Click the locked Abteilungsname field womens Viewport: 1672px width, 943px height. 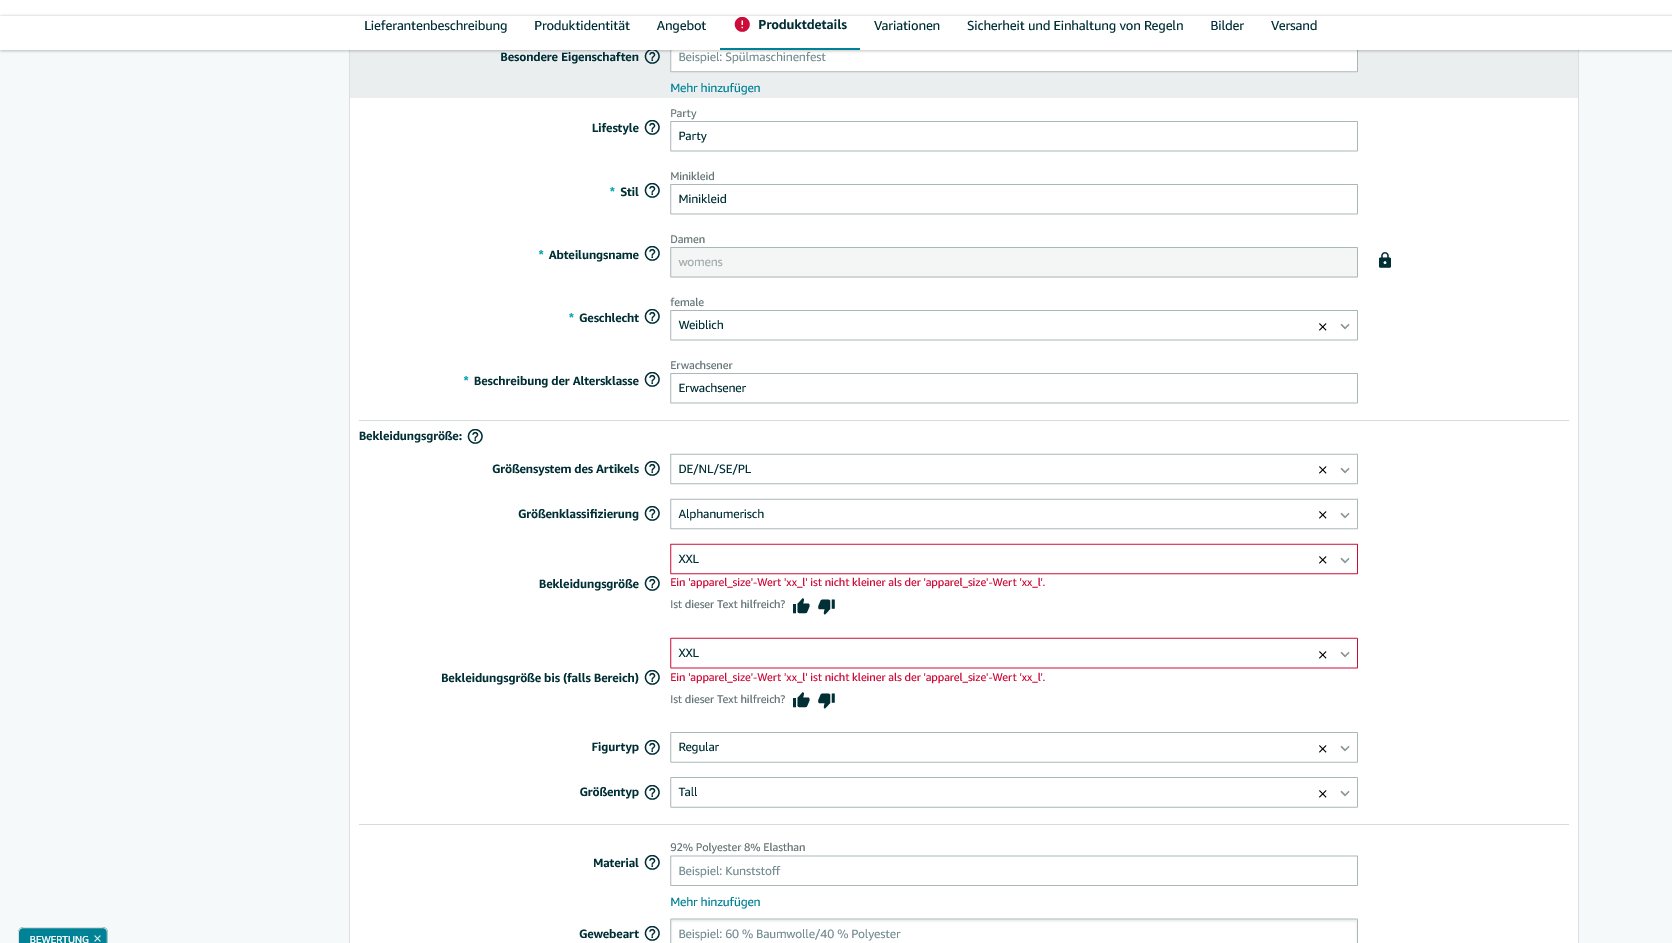[1014, 262]
